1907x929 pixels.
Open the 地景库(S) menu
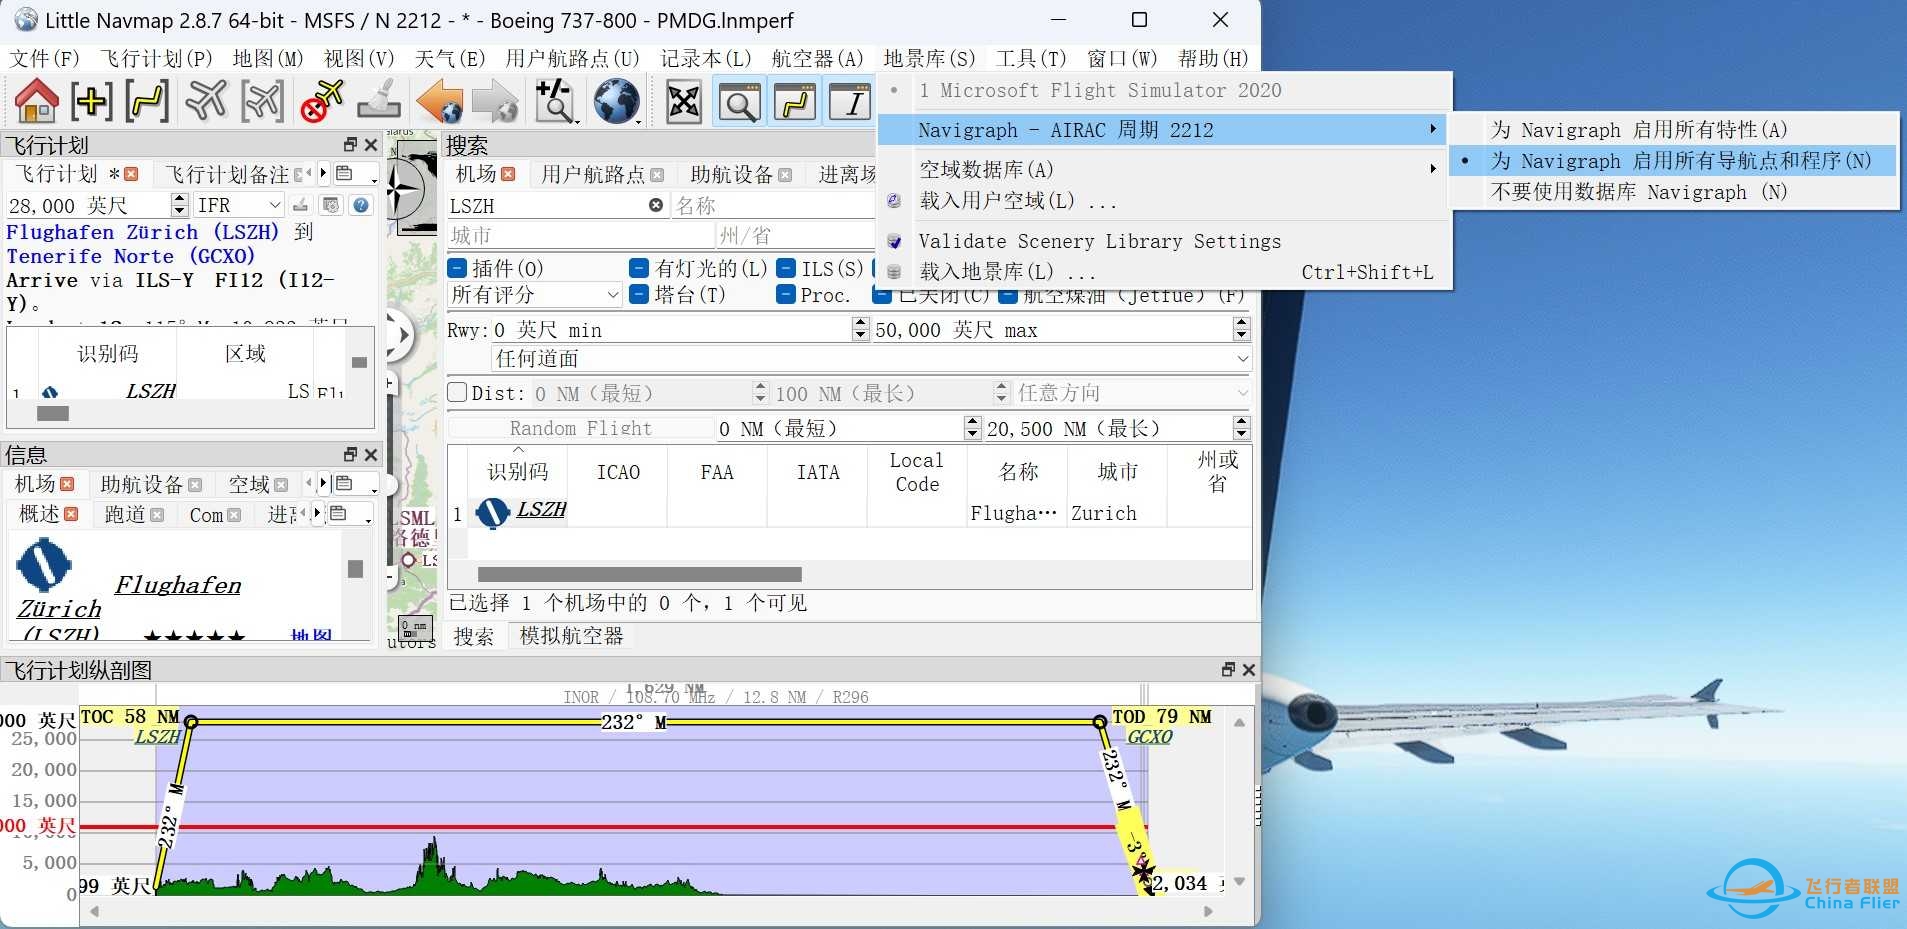click(929, 59)
